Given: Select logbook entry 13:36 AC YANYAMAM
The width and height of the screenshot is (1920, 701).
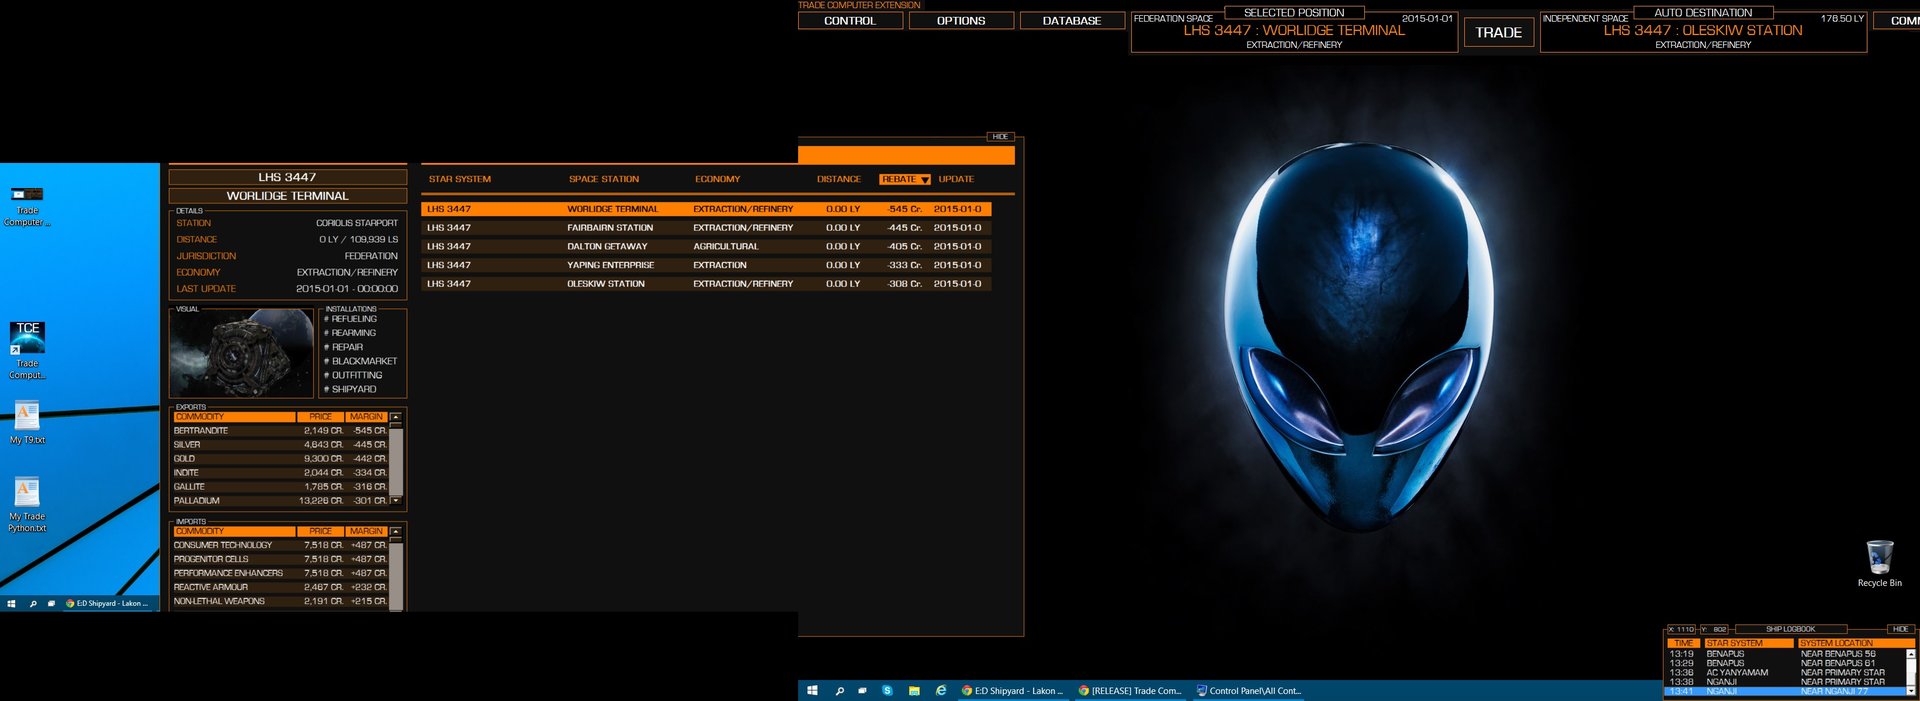Looking at the screenshot, I should click(1785, 673).
